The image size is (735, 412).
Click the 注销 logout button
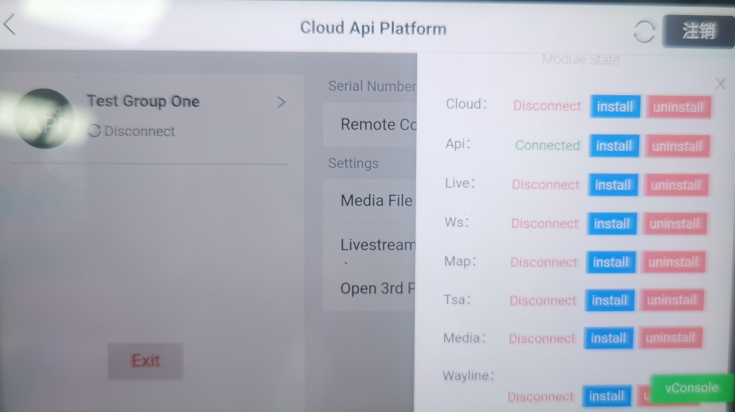(x=698, y=31)
